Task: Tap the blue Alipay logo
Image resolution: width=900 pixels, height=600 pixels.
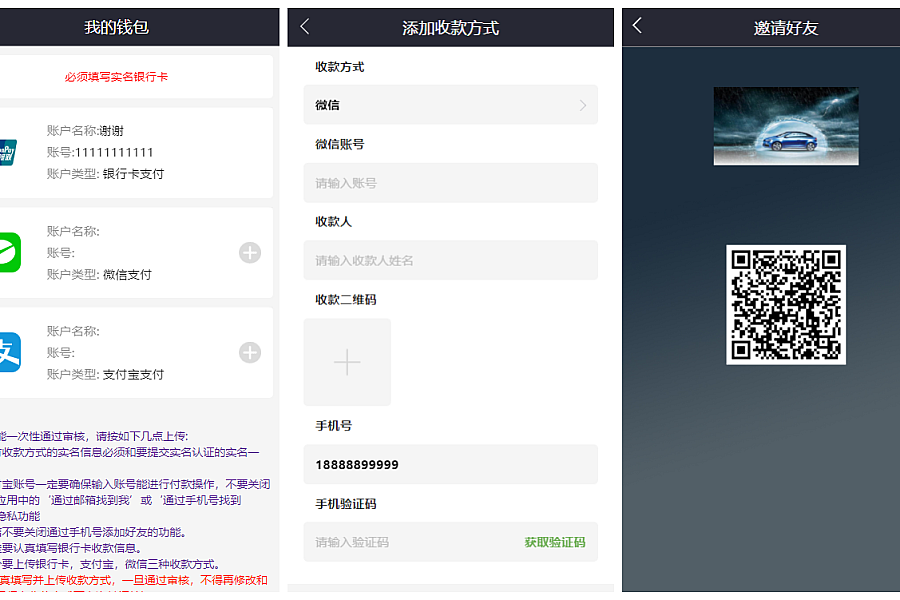Action: coord(10,352)
